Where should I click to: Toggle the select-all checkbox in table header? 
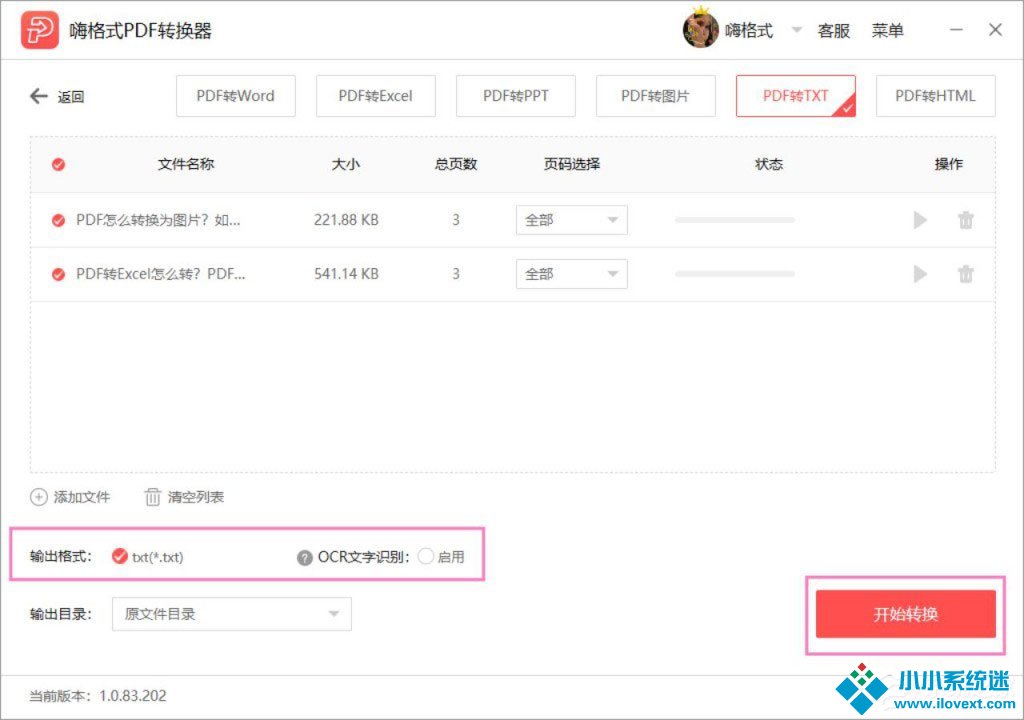[58, 164]
